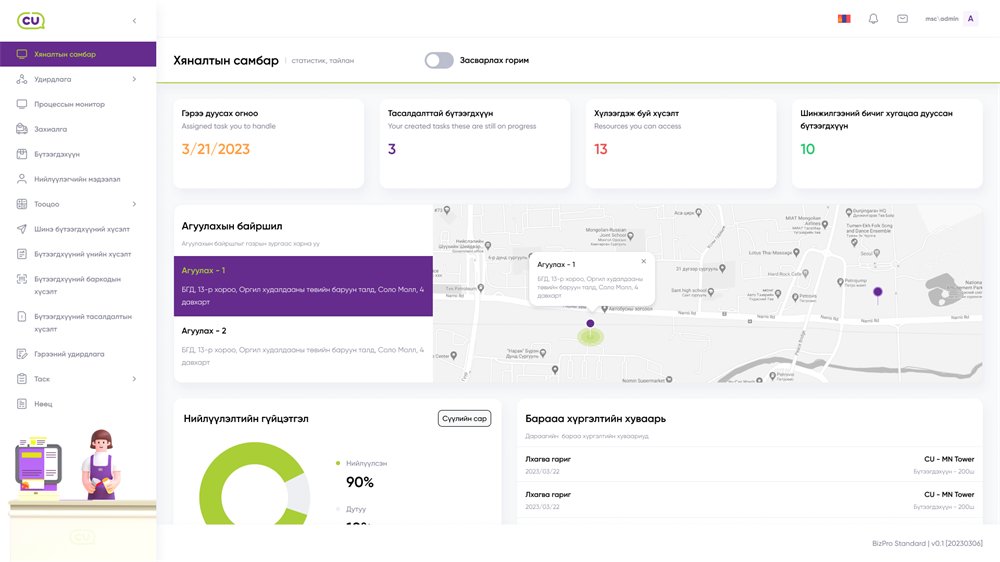
Task: Click the Тооцоо calculator icon
Action: [x=22, y=204]
